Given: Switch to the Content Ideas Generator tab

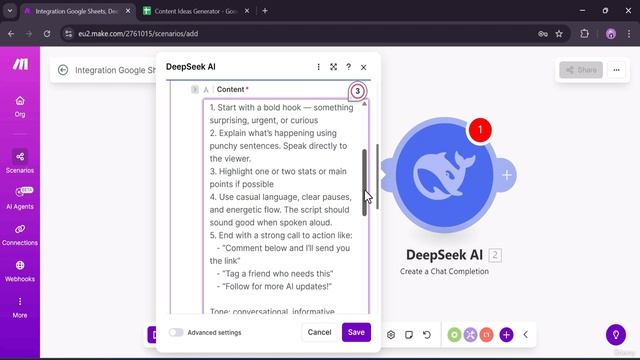Looking at the screenshot, I should pyautogui.click(x=196, y=11).
